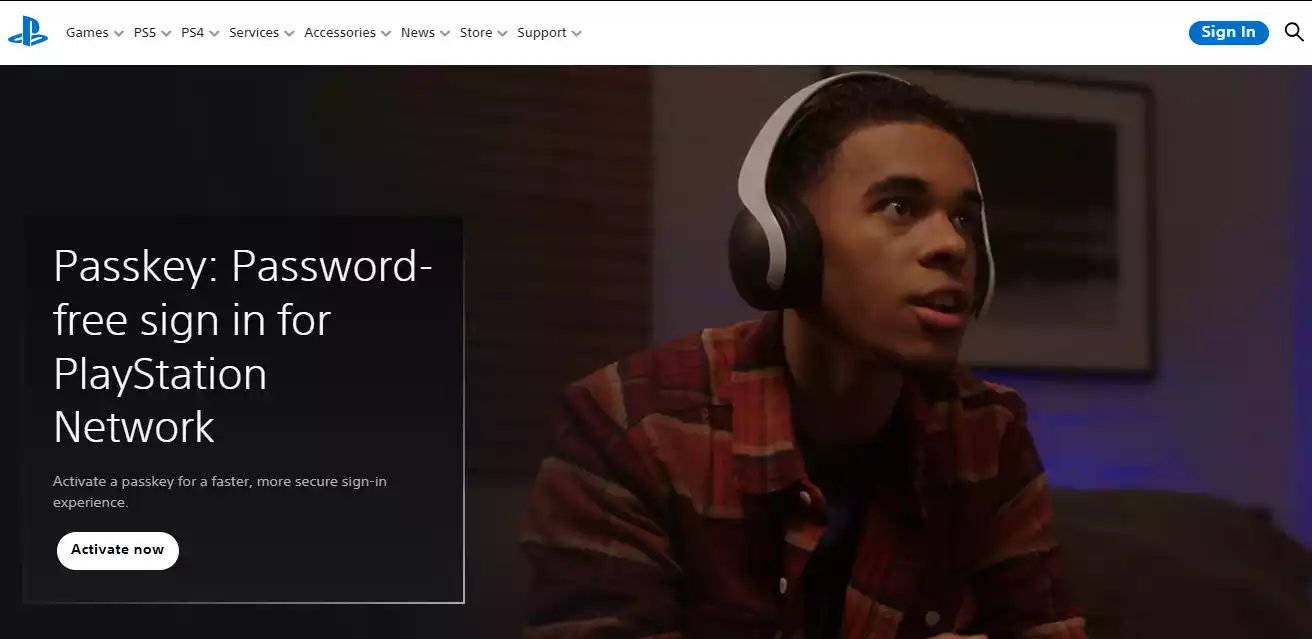The width and height of the screenshot is (1312, 639).
Task: Click the Passkey headline text
Action: 243,347
